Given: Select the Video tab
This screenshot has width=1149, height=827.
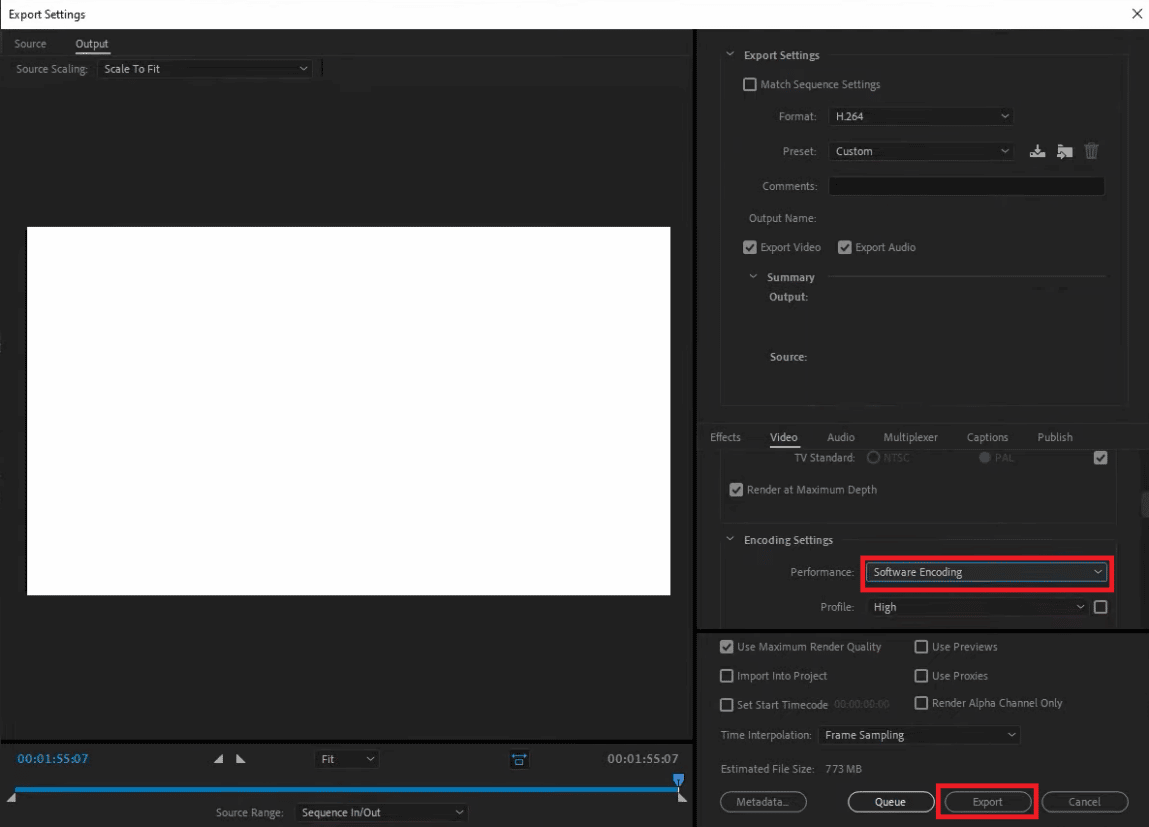Looking at the screenshot, I should point(783,437).
